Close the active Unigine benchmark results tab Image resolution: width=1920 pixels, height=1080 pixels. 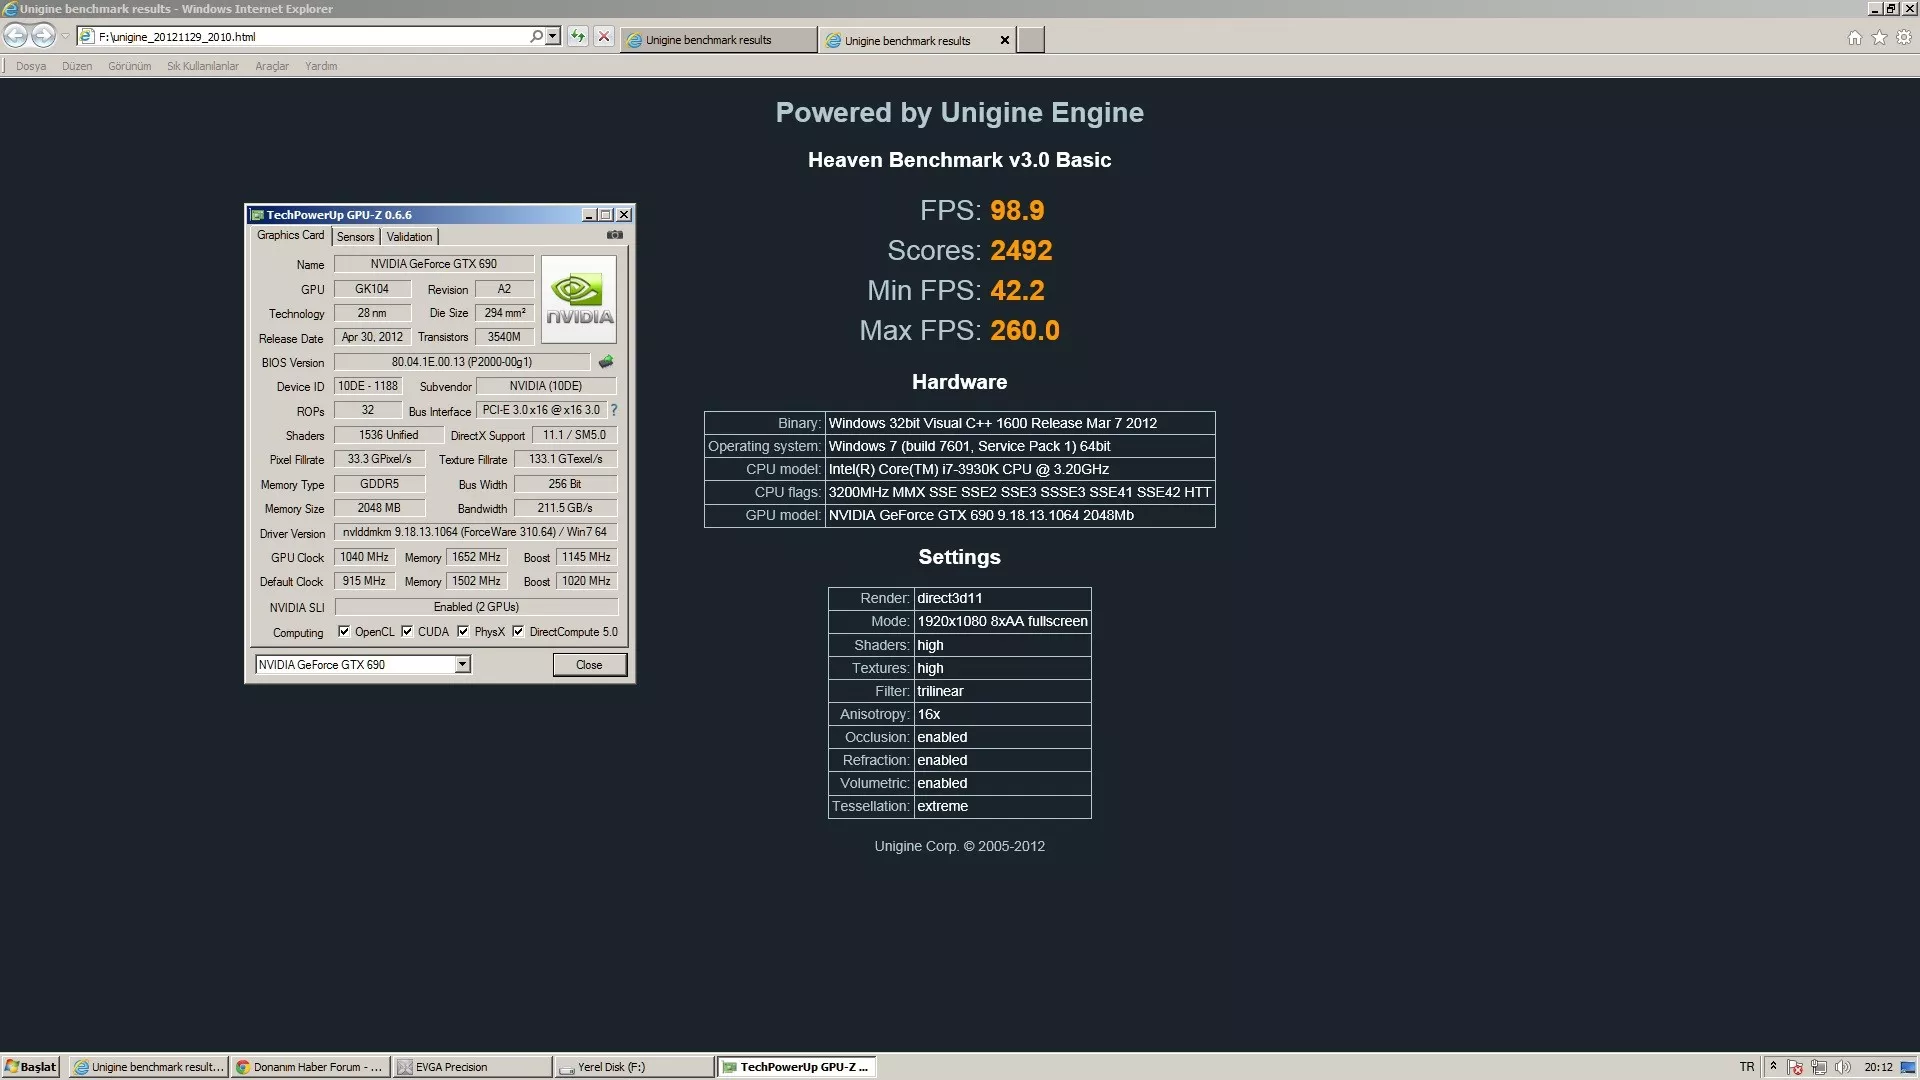coord(1005,41)
